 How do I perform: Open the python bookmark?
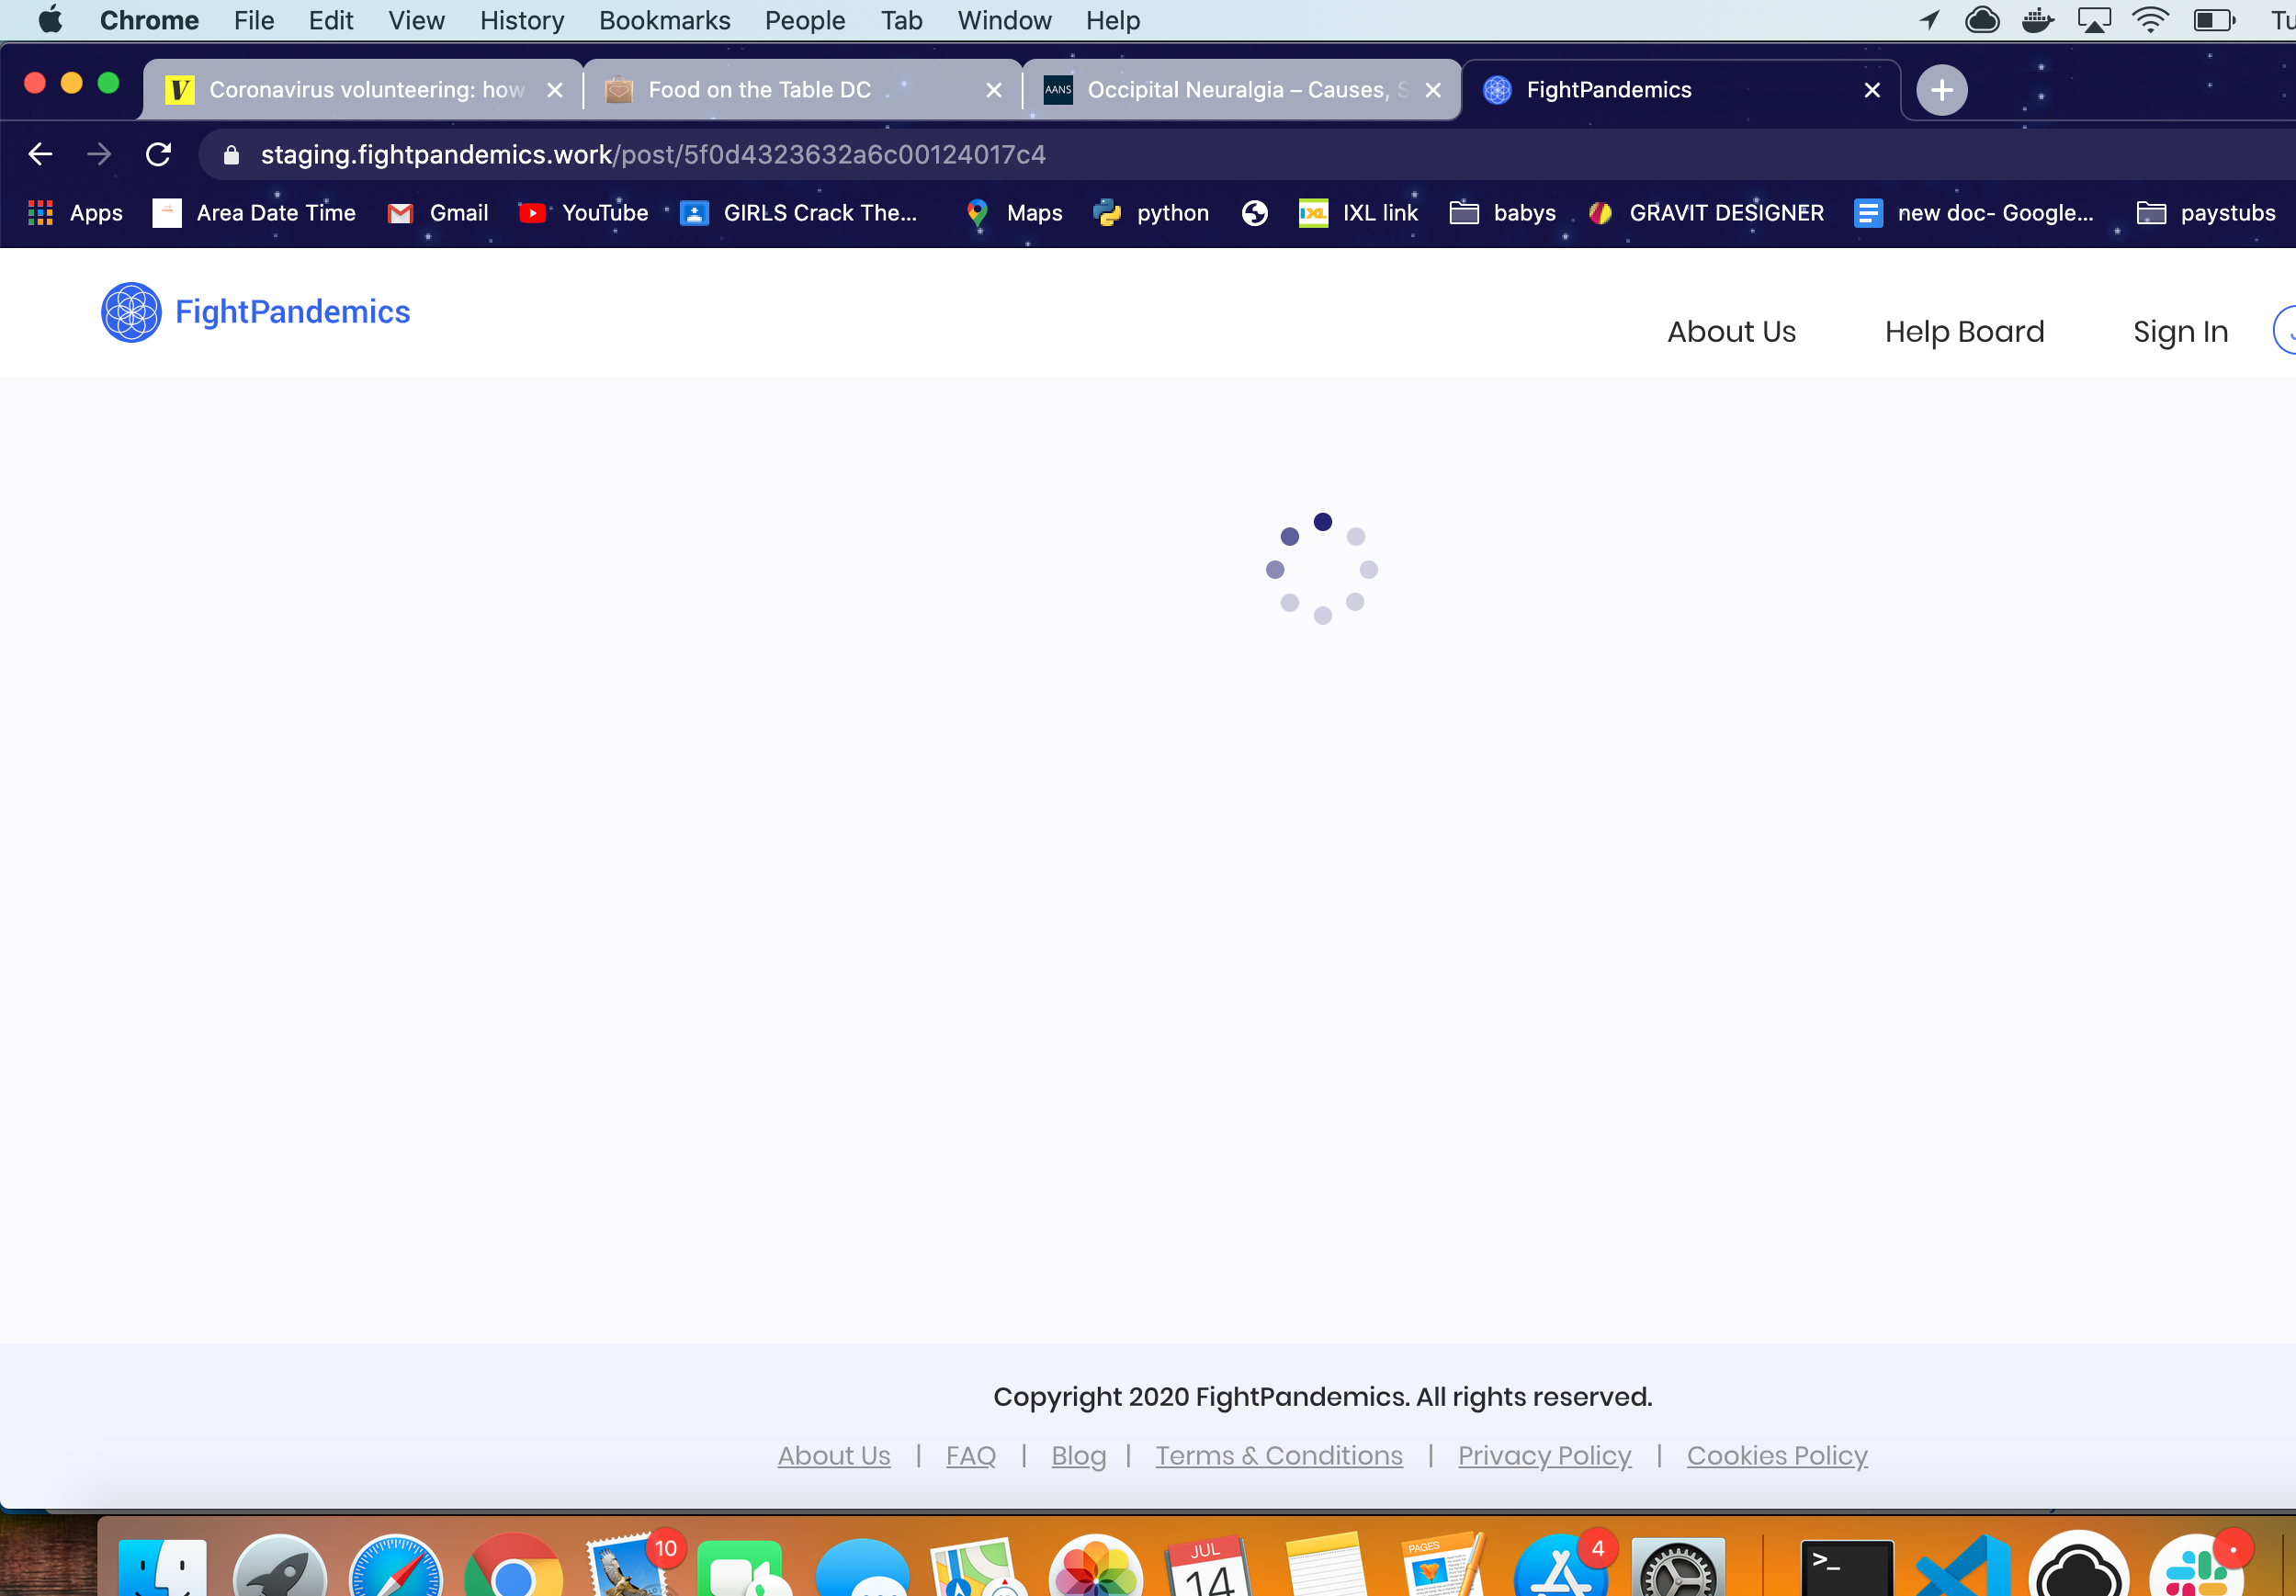pos(1151,213)
